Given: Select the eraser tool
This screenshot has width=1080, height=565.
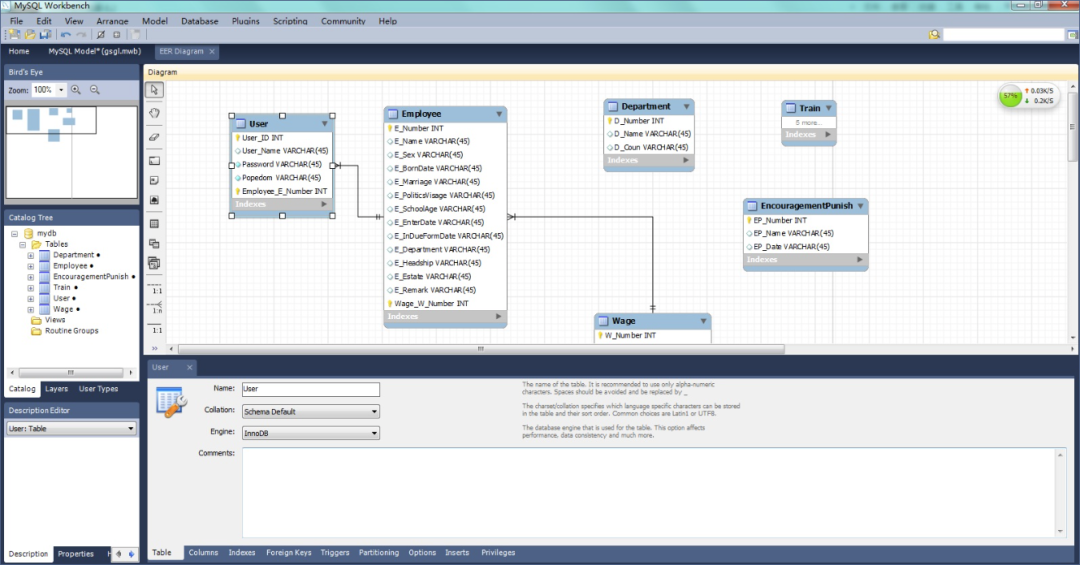Looking at the screenshot, I should [155, 136].
